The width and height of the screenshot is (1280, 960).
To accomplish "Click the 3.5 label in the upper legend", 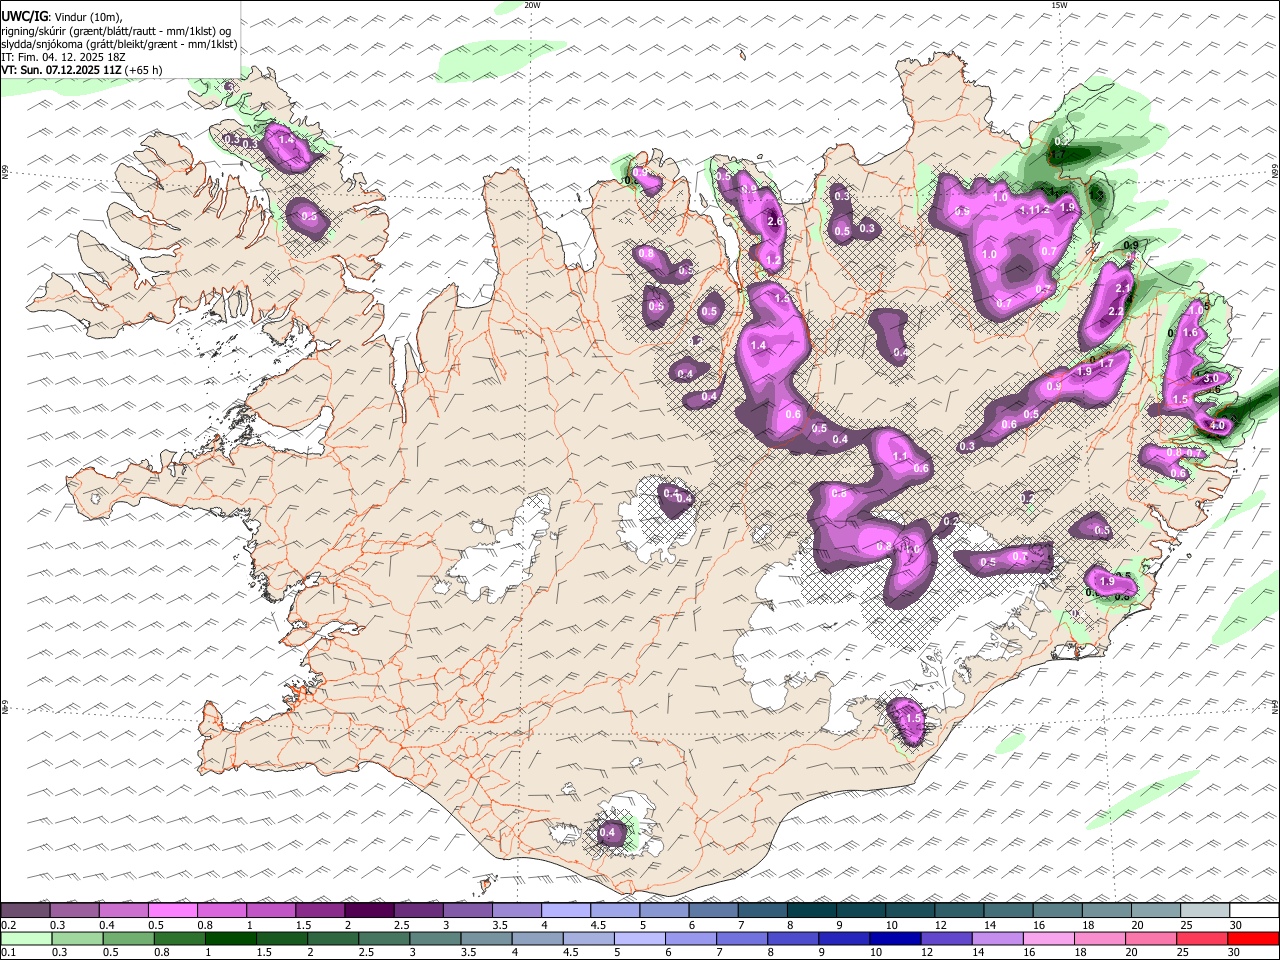I will pos(500,925).
